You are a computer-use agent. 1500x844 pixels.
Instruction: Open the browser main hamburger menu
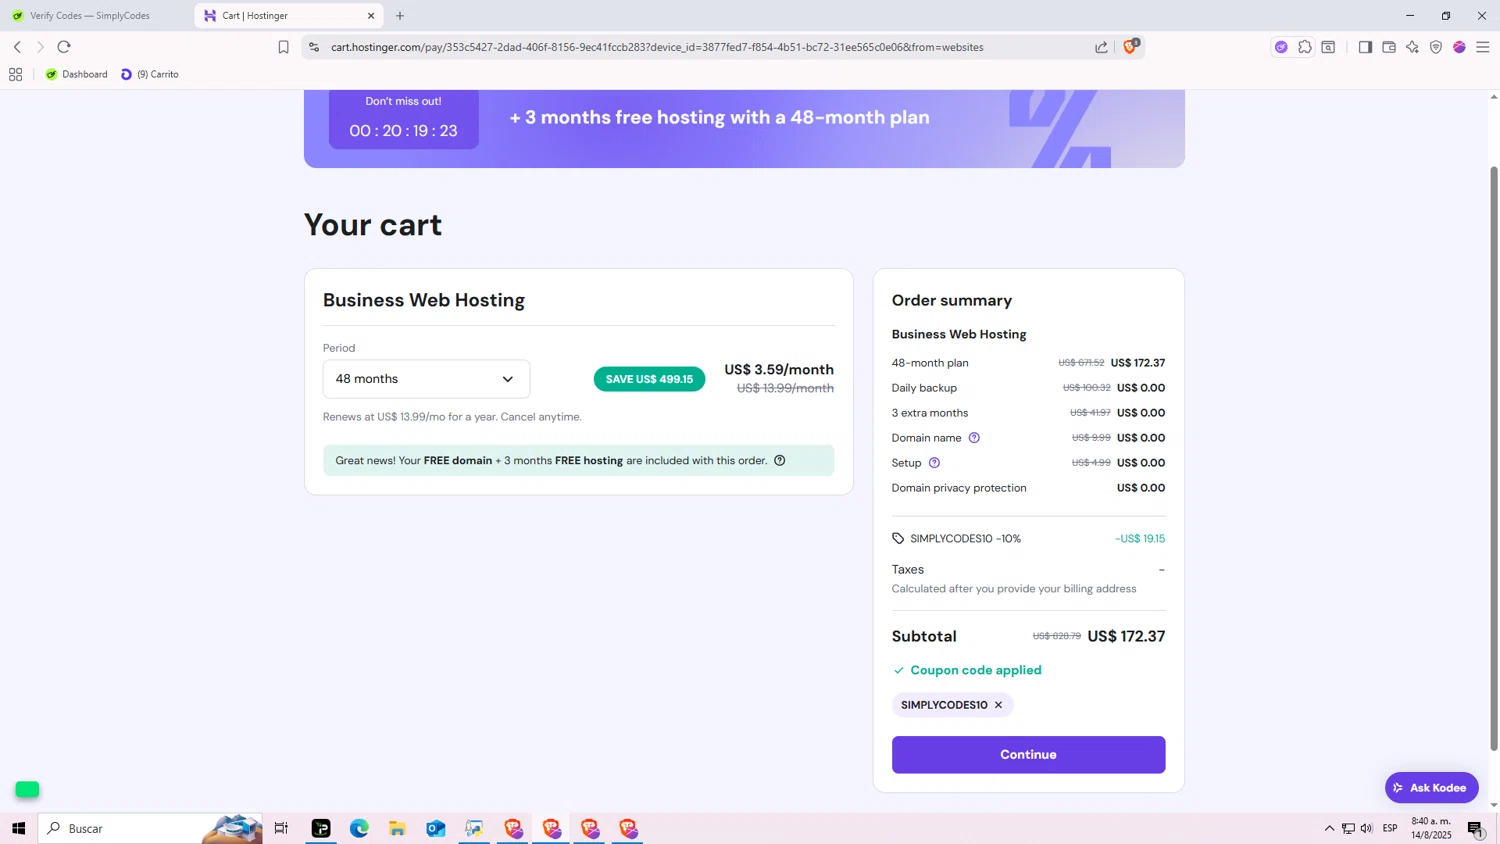(x=1483, y=47)
